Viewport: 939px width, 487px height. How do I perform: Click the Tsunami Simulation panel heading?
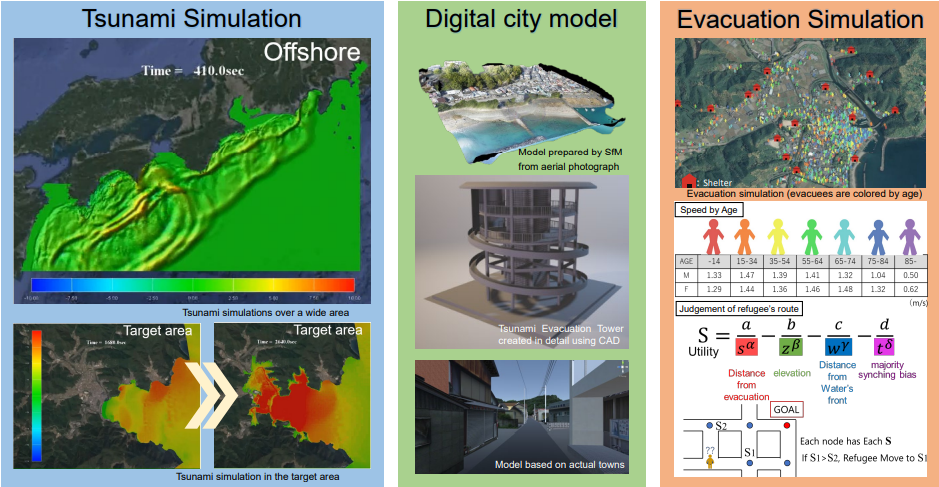pos(191,19)
